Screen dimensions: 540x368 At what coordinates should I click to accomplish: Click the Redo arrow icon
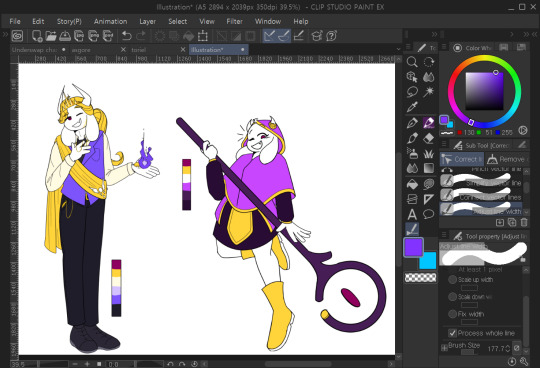pos(141,36)
